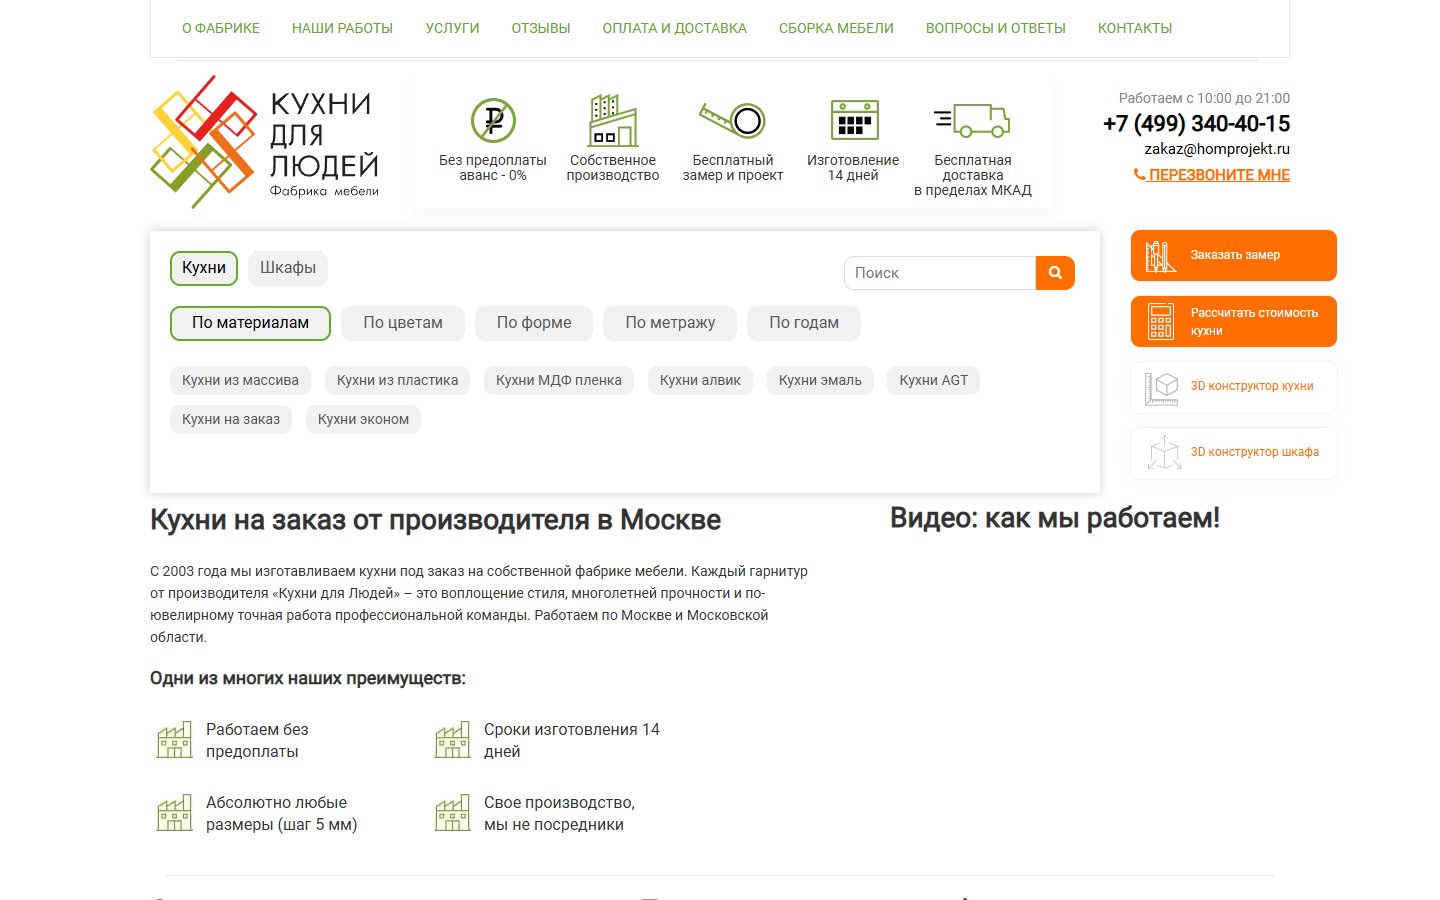1440x900 pixels.
Task: Open the Контакты menu item
Action: pos(1135,28)
